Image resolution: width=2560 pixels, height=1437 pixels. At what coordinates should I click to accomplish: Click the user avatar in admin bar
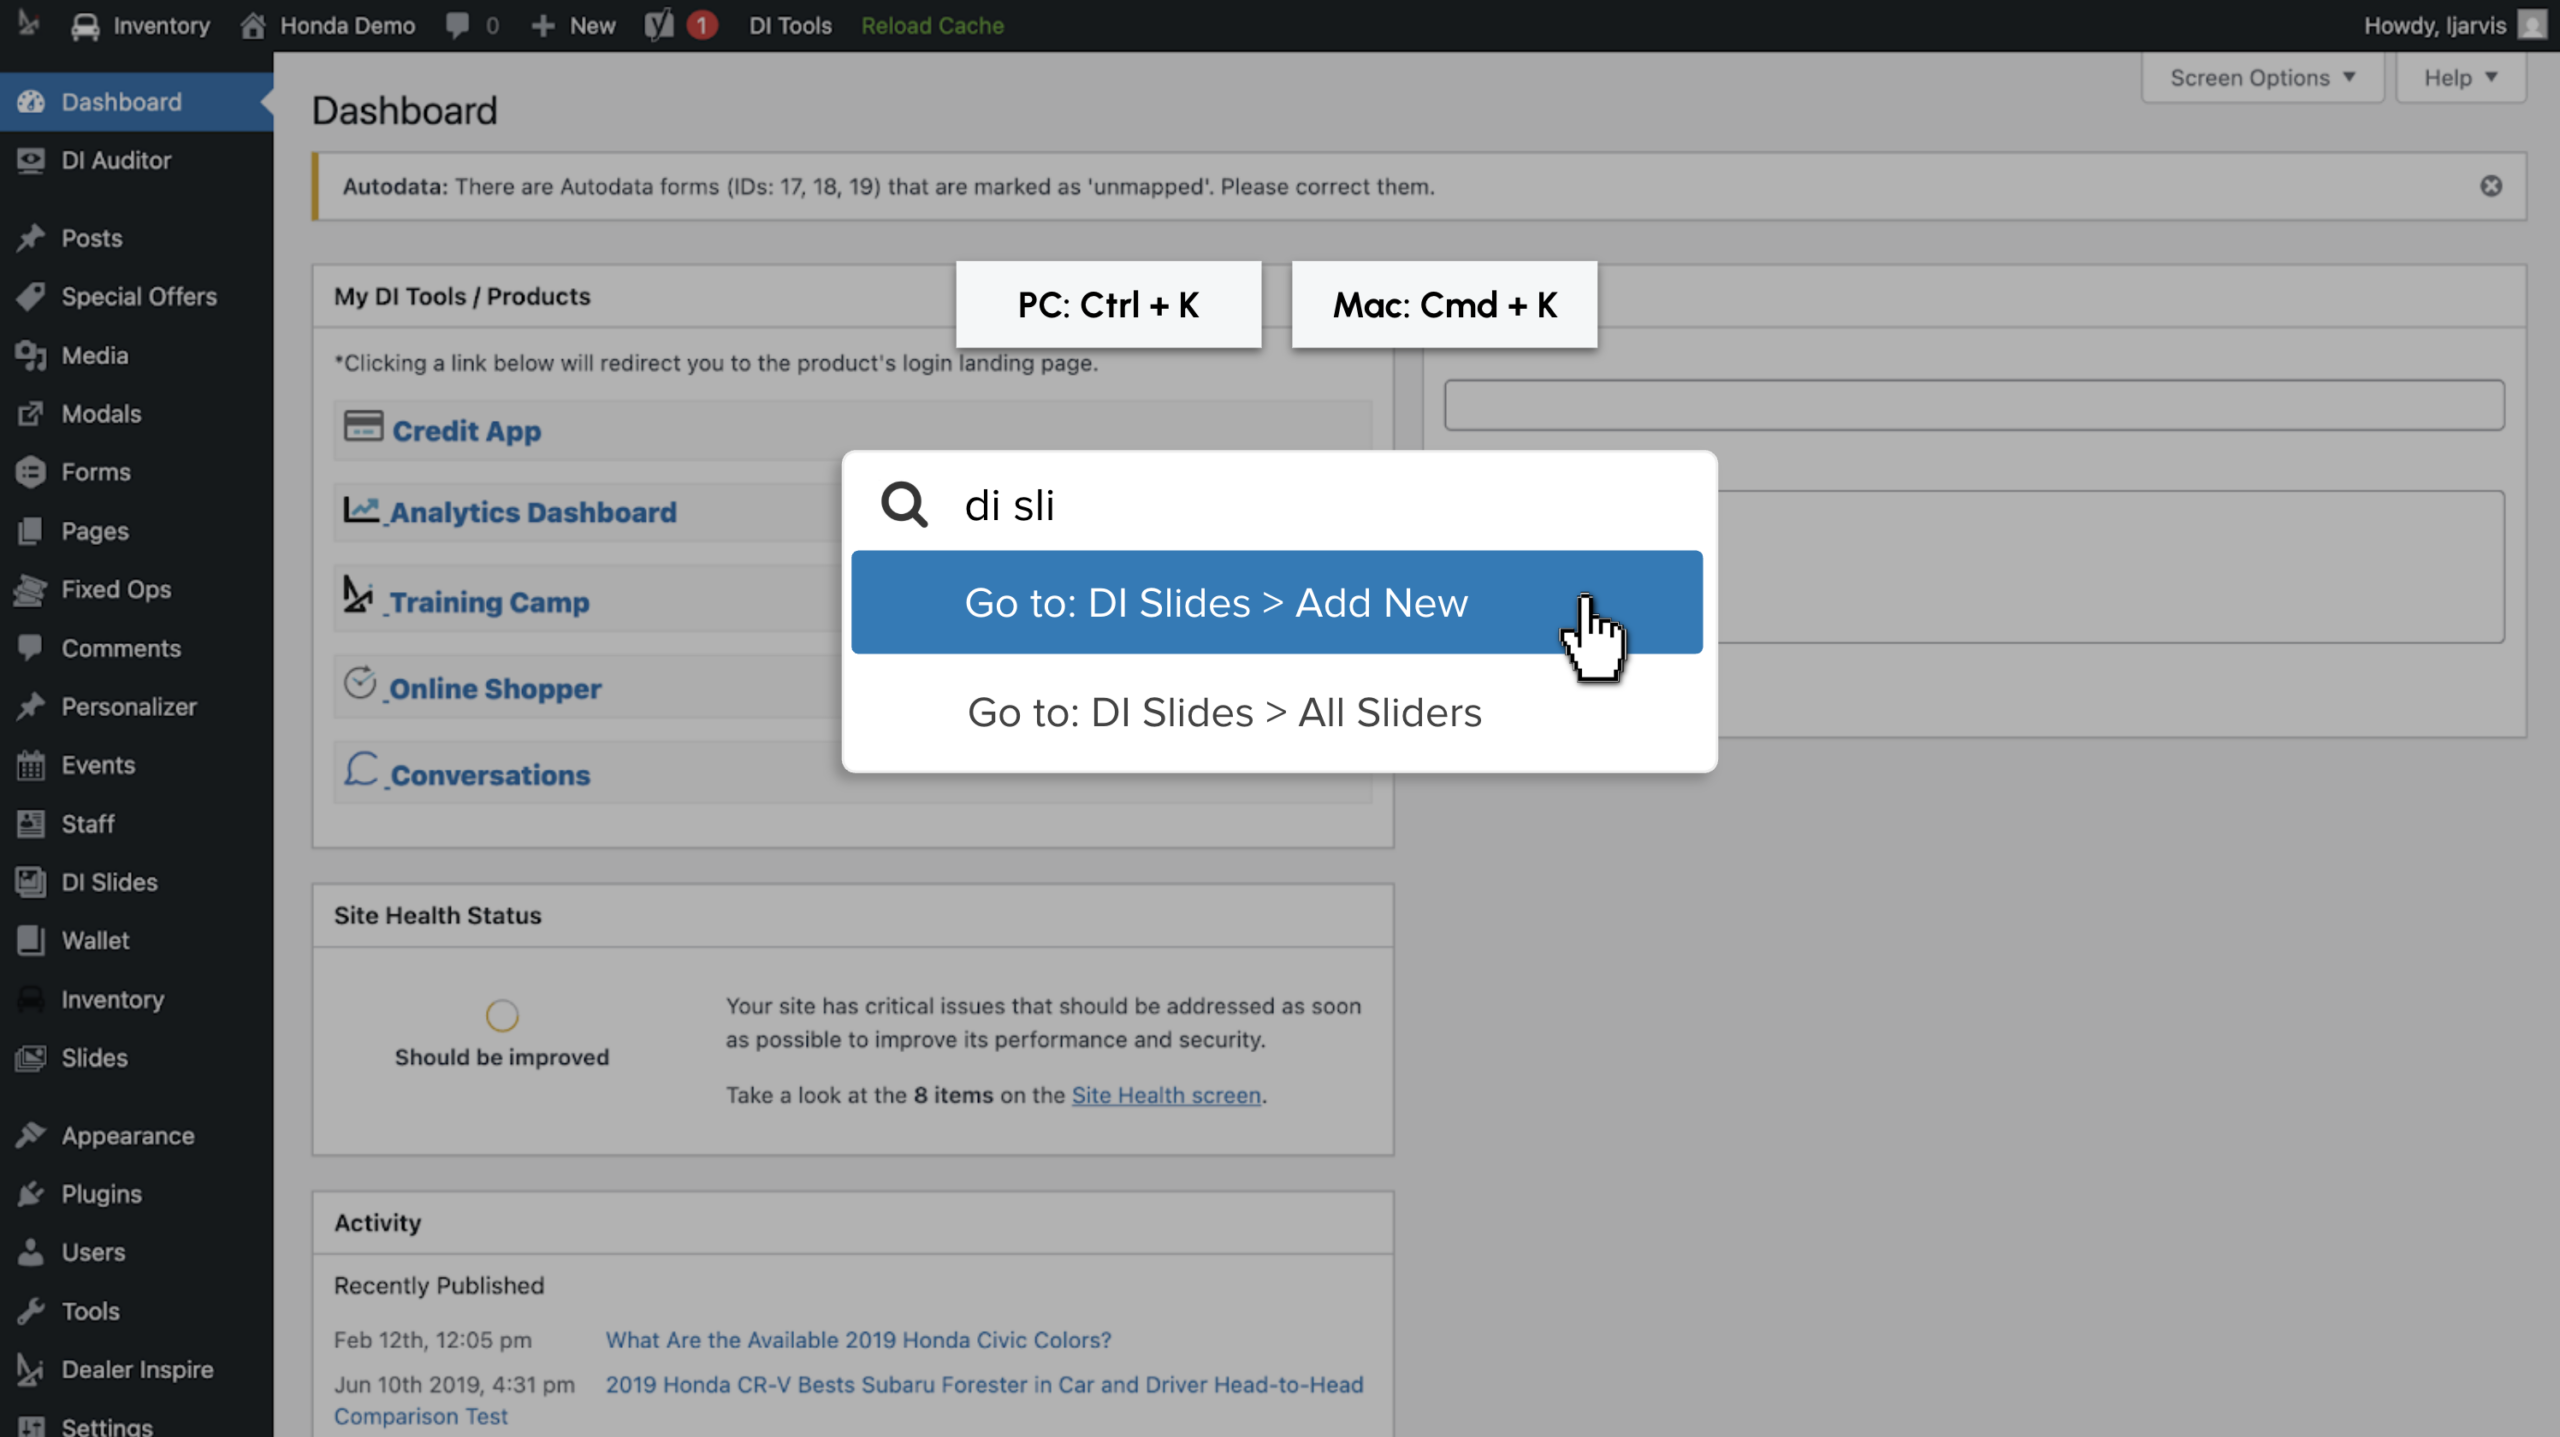(x=2532, y=25)
